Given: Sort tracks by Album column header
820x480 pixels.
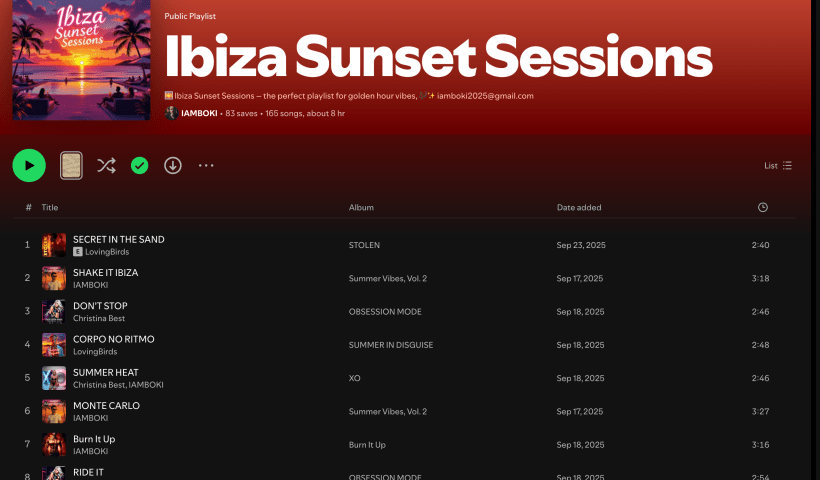Looking at the screenshot, I should point(361,208).
